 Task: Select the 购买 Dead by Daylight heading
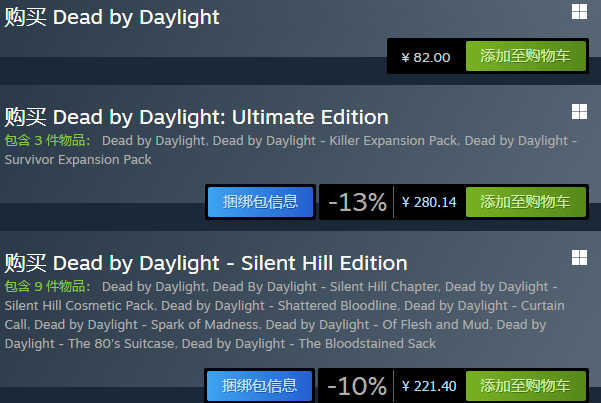[112, 17]
